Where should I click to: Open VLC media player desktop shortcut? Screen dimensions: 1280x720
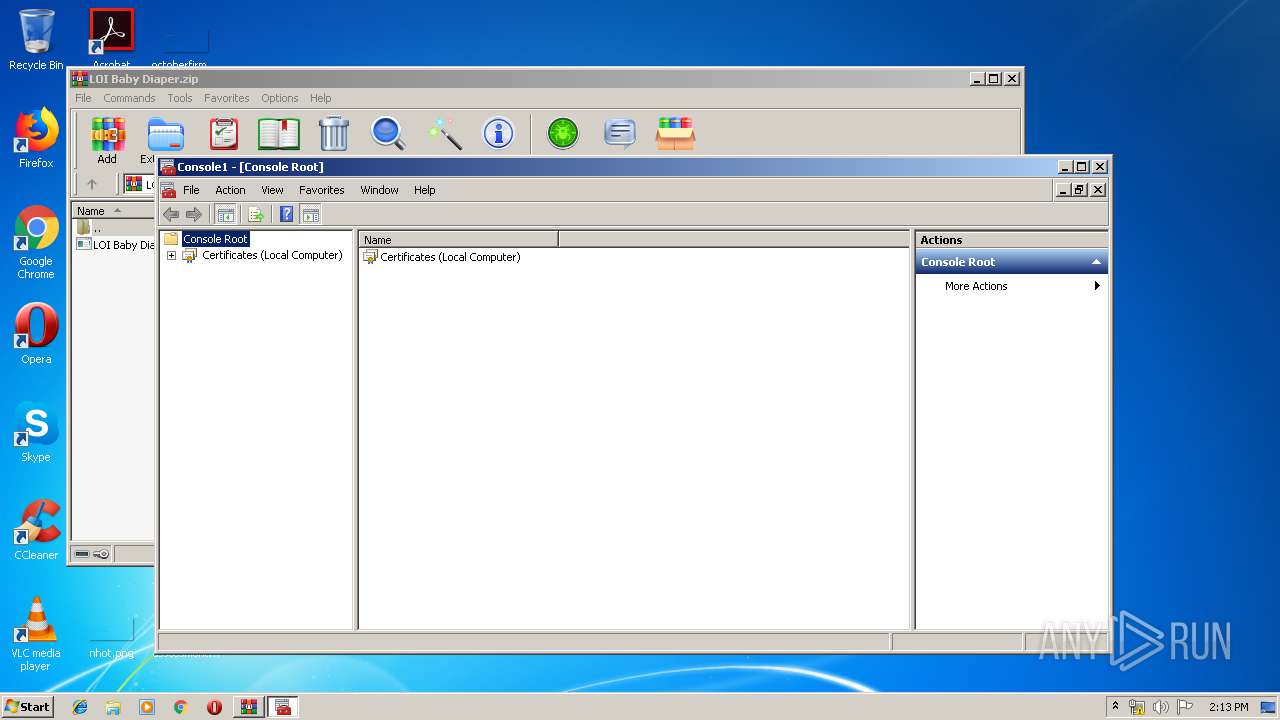pos(36,634)
